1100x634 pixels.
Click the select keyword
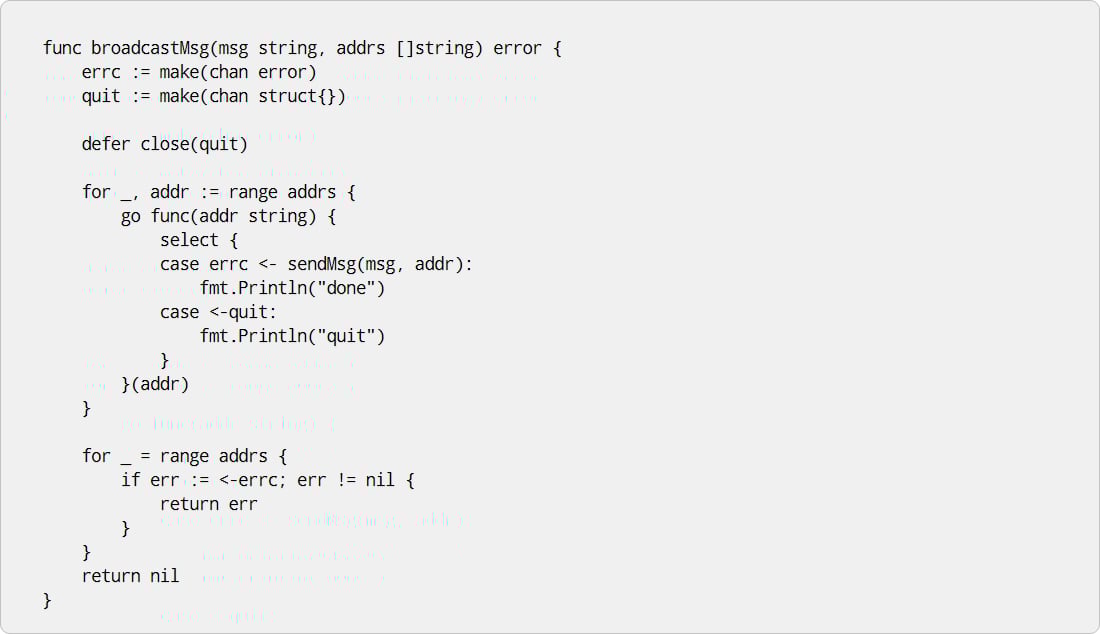click(189, 240)
